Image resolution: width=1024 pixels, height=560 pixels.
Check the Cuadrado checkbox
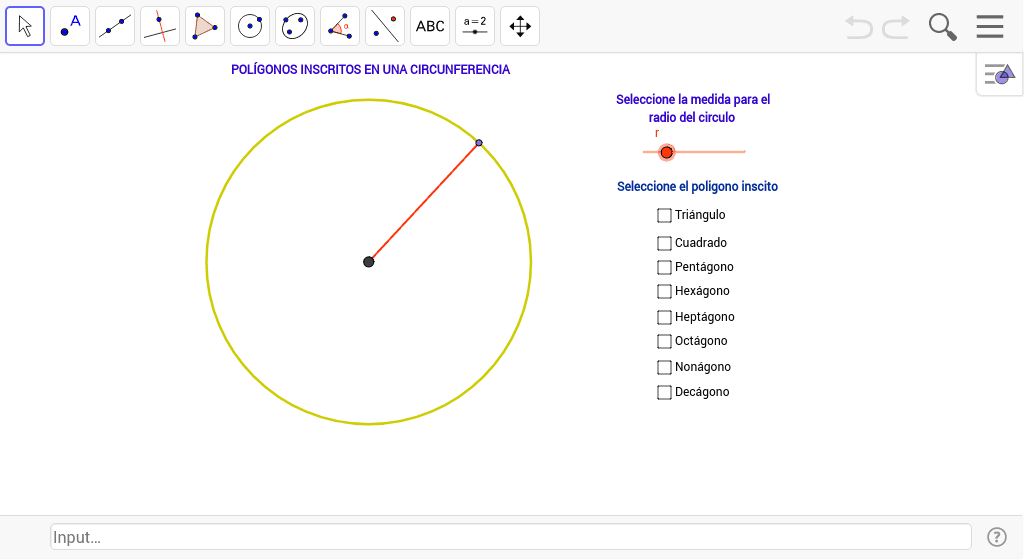tap(664, 243)
